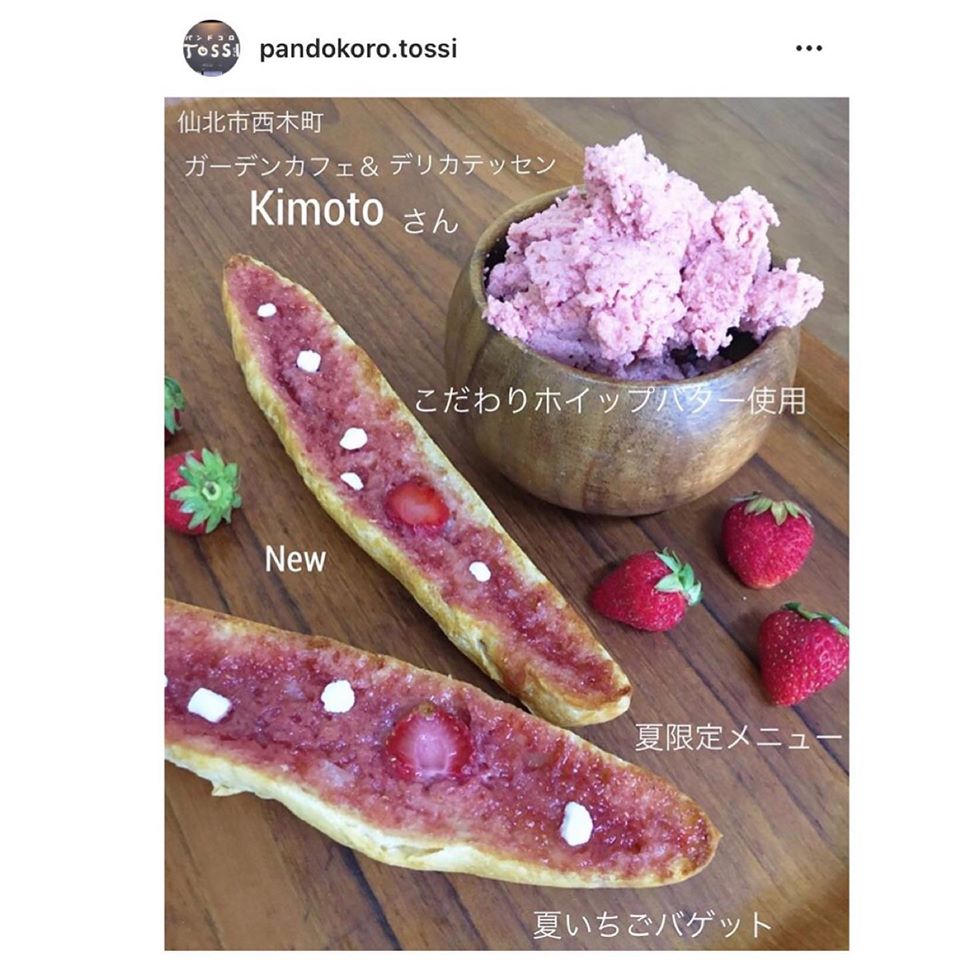Click the strawberry slice on the upper baguette
The image size is (960, 960).
[x=417, y=505]
